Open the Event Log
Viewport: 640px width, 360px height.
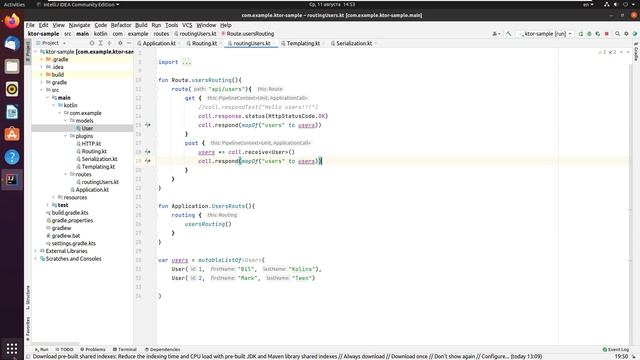[x=616, y=349]
